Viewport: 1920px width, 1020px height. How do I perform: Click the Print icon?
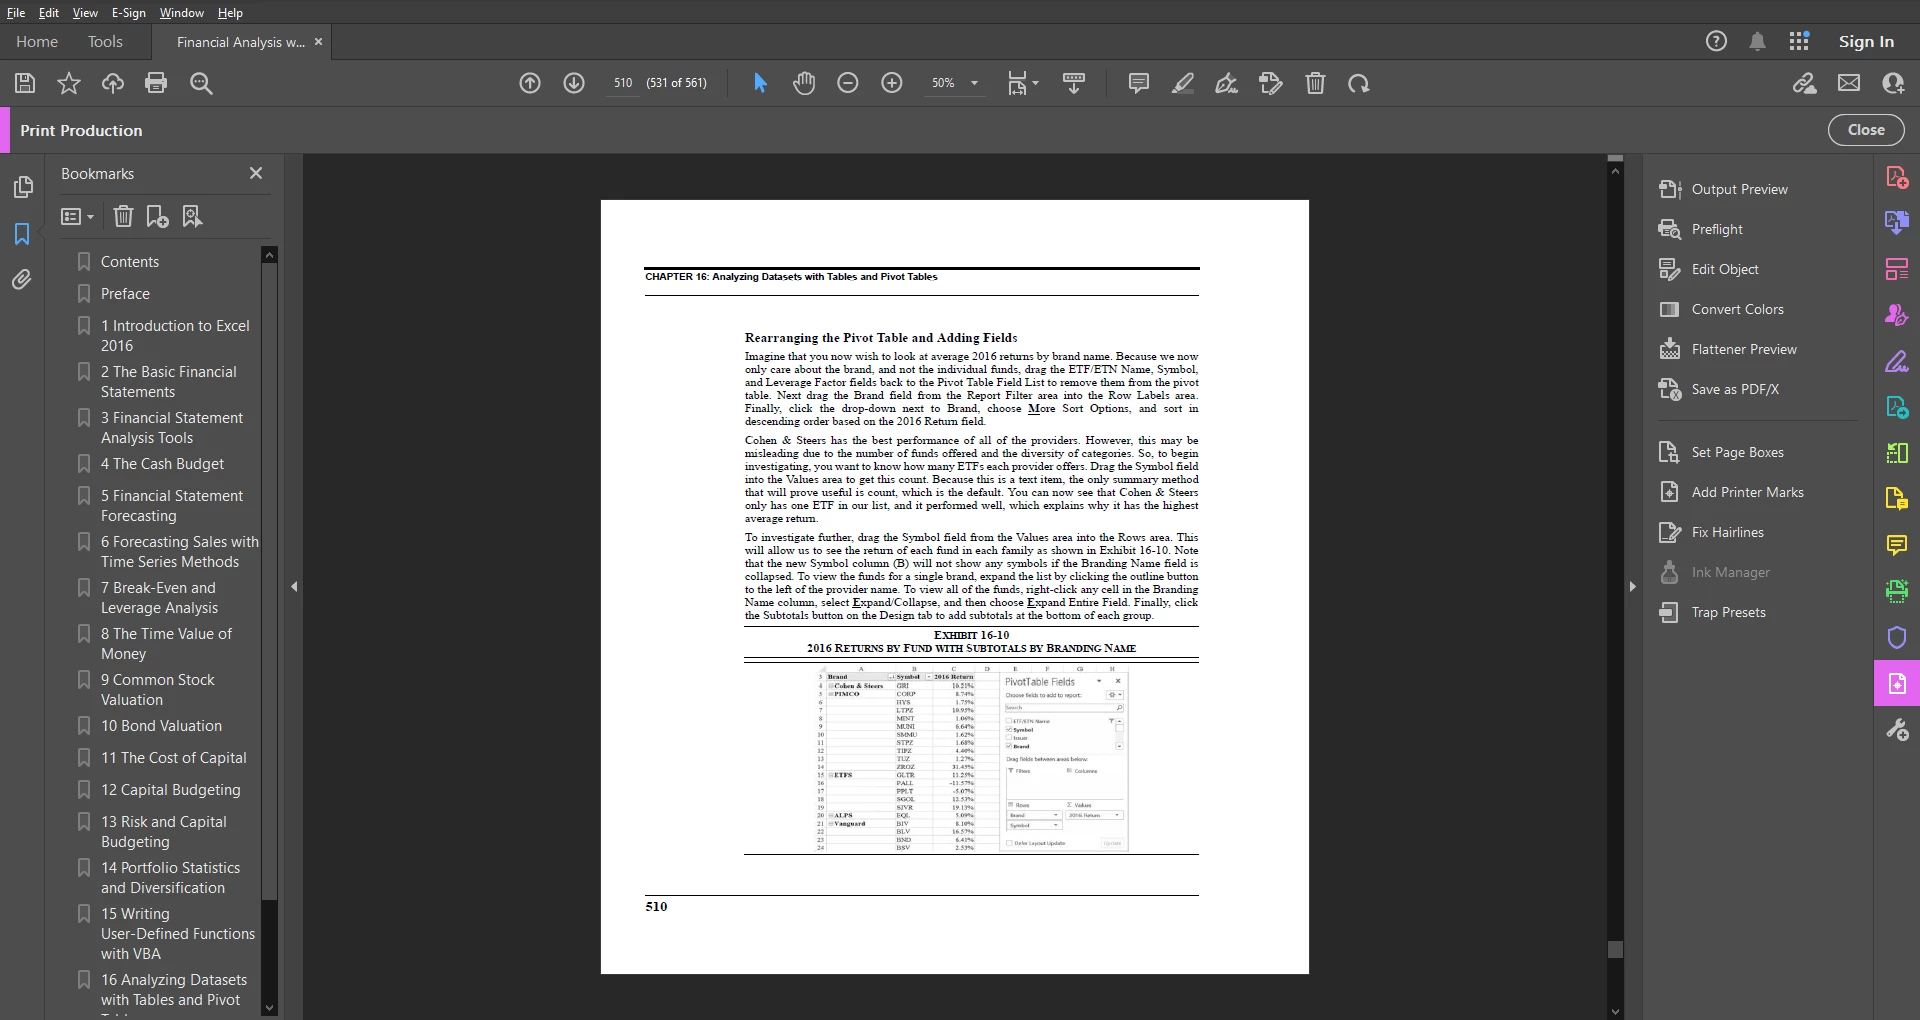click(156, 83)
